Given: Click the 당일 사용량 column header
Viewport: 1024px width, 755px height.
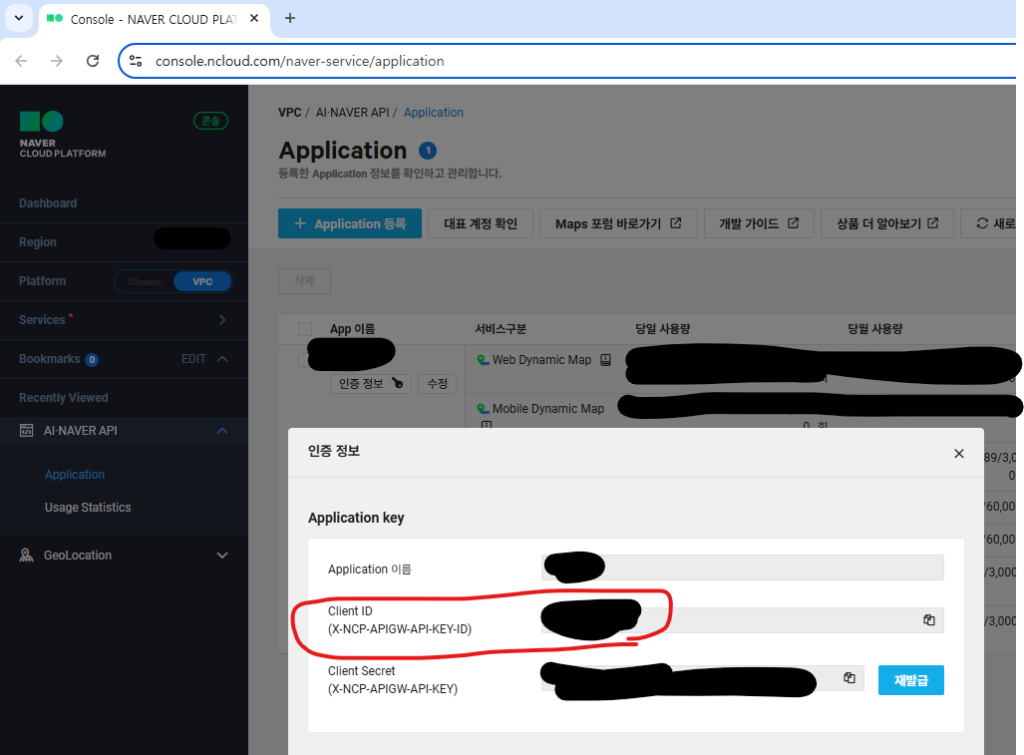Looking at the screenshot, I should pyautogui.click(x=662, y=329).
